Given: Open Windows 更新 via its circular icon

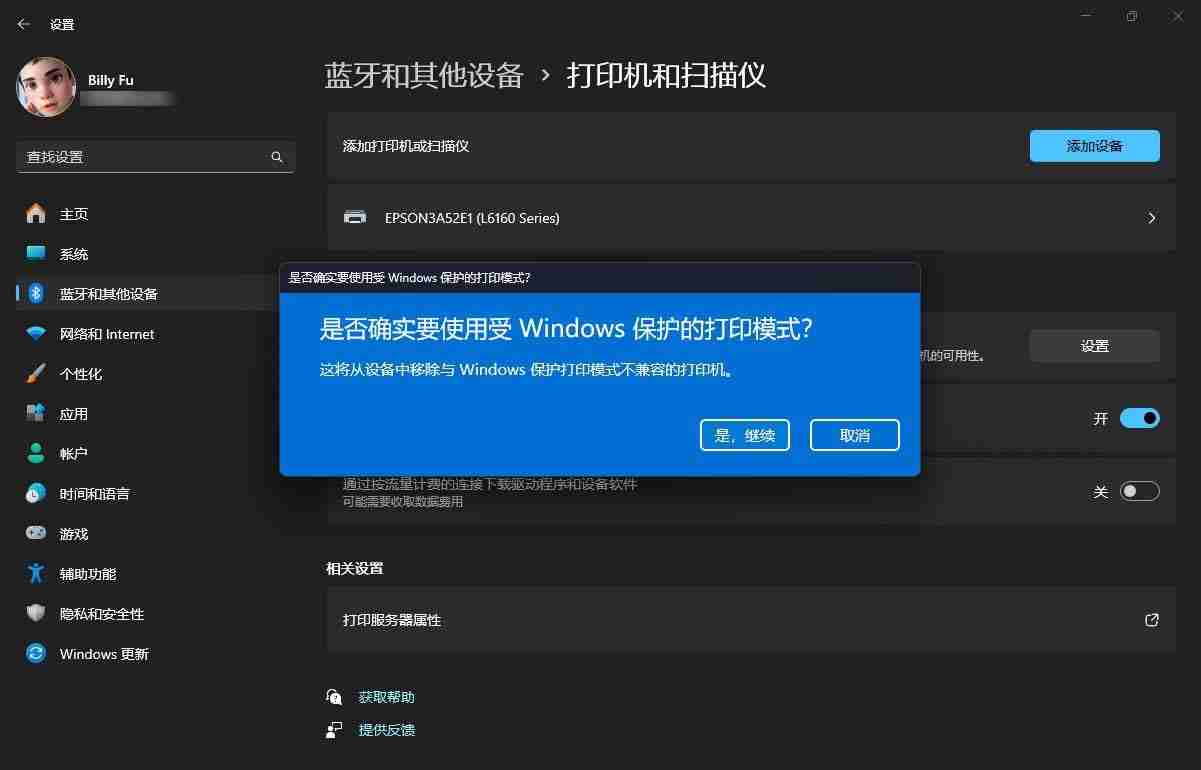Looking at the screenshot, I should (x=39, y=653).
